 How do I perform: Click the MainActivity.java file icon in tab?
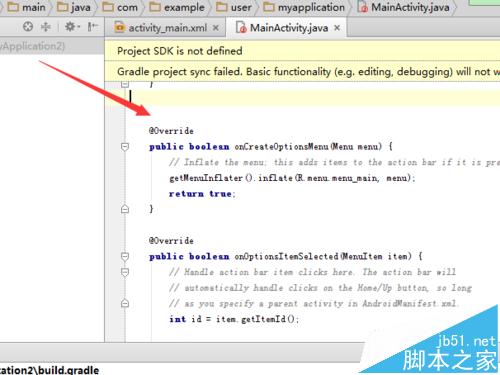pyautogui.click(x=241, y=27)
